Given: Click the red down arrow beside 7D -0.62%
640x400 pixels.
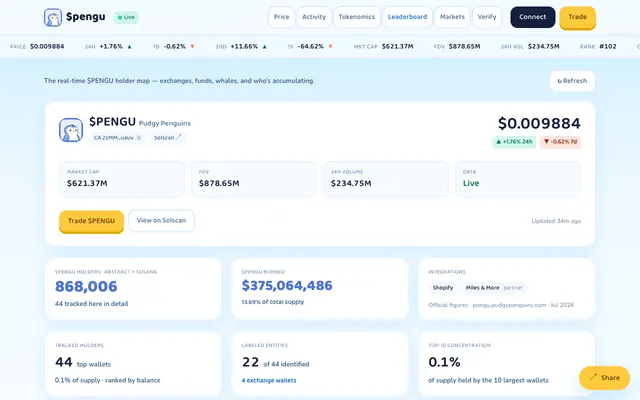Looking at the screenshot, I should 192,47.
